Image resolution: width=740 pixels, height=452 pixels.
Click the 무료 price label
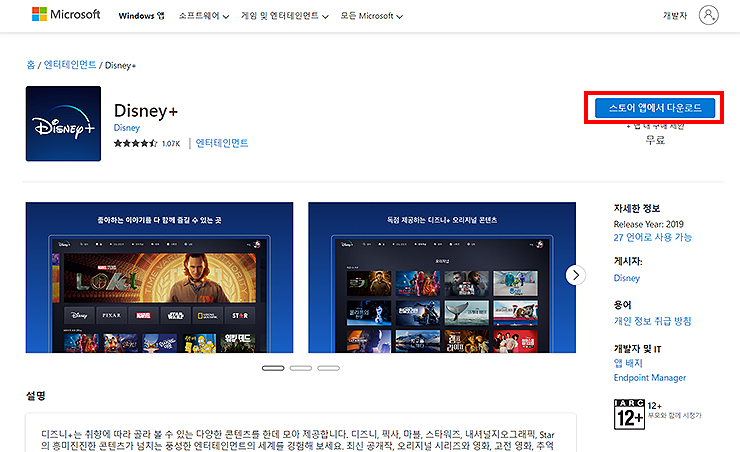(x=655, y=140)
